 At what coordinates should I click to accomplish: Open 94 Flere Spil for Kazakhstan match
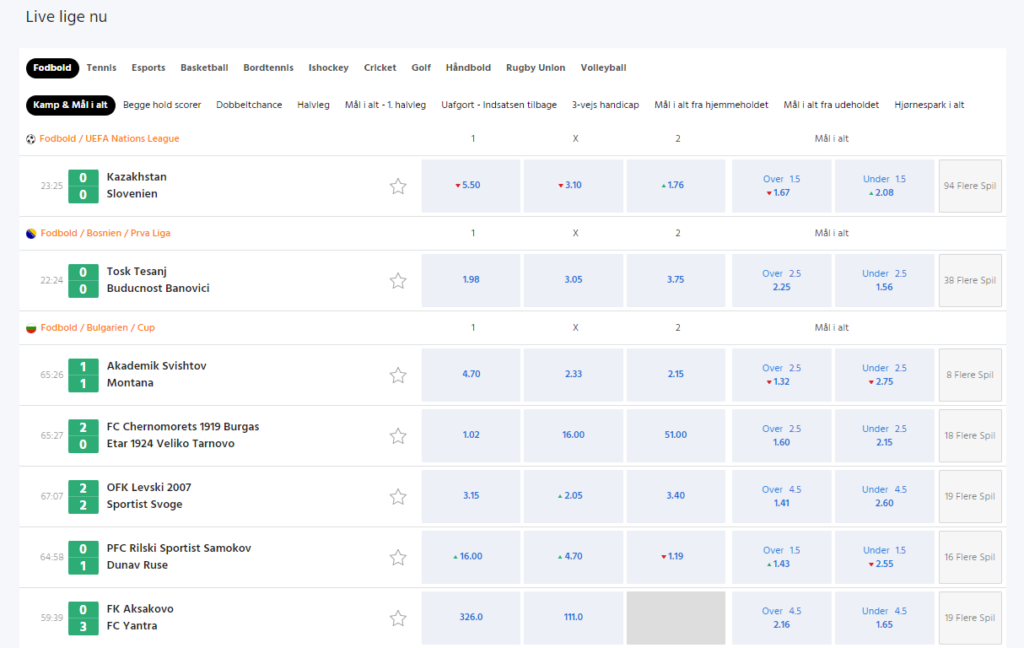coord(970,186)
